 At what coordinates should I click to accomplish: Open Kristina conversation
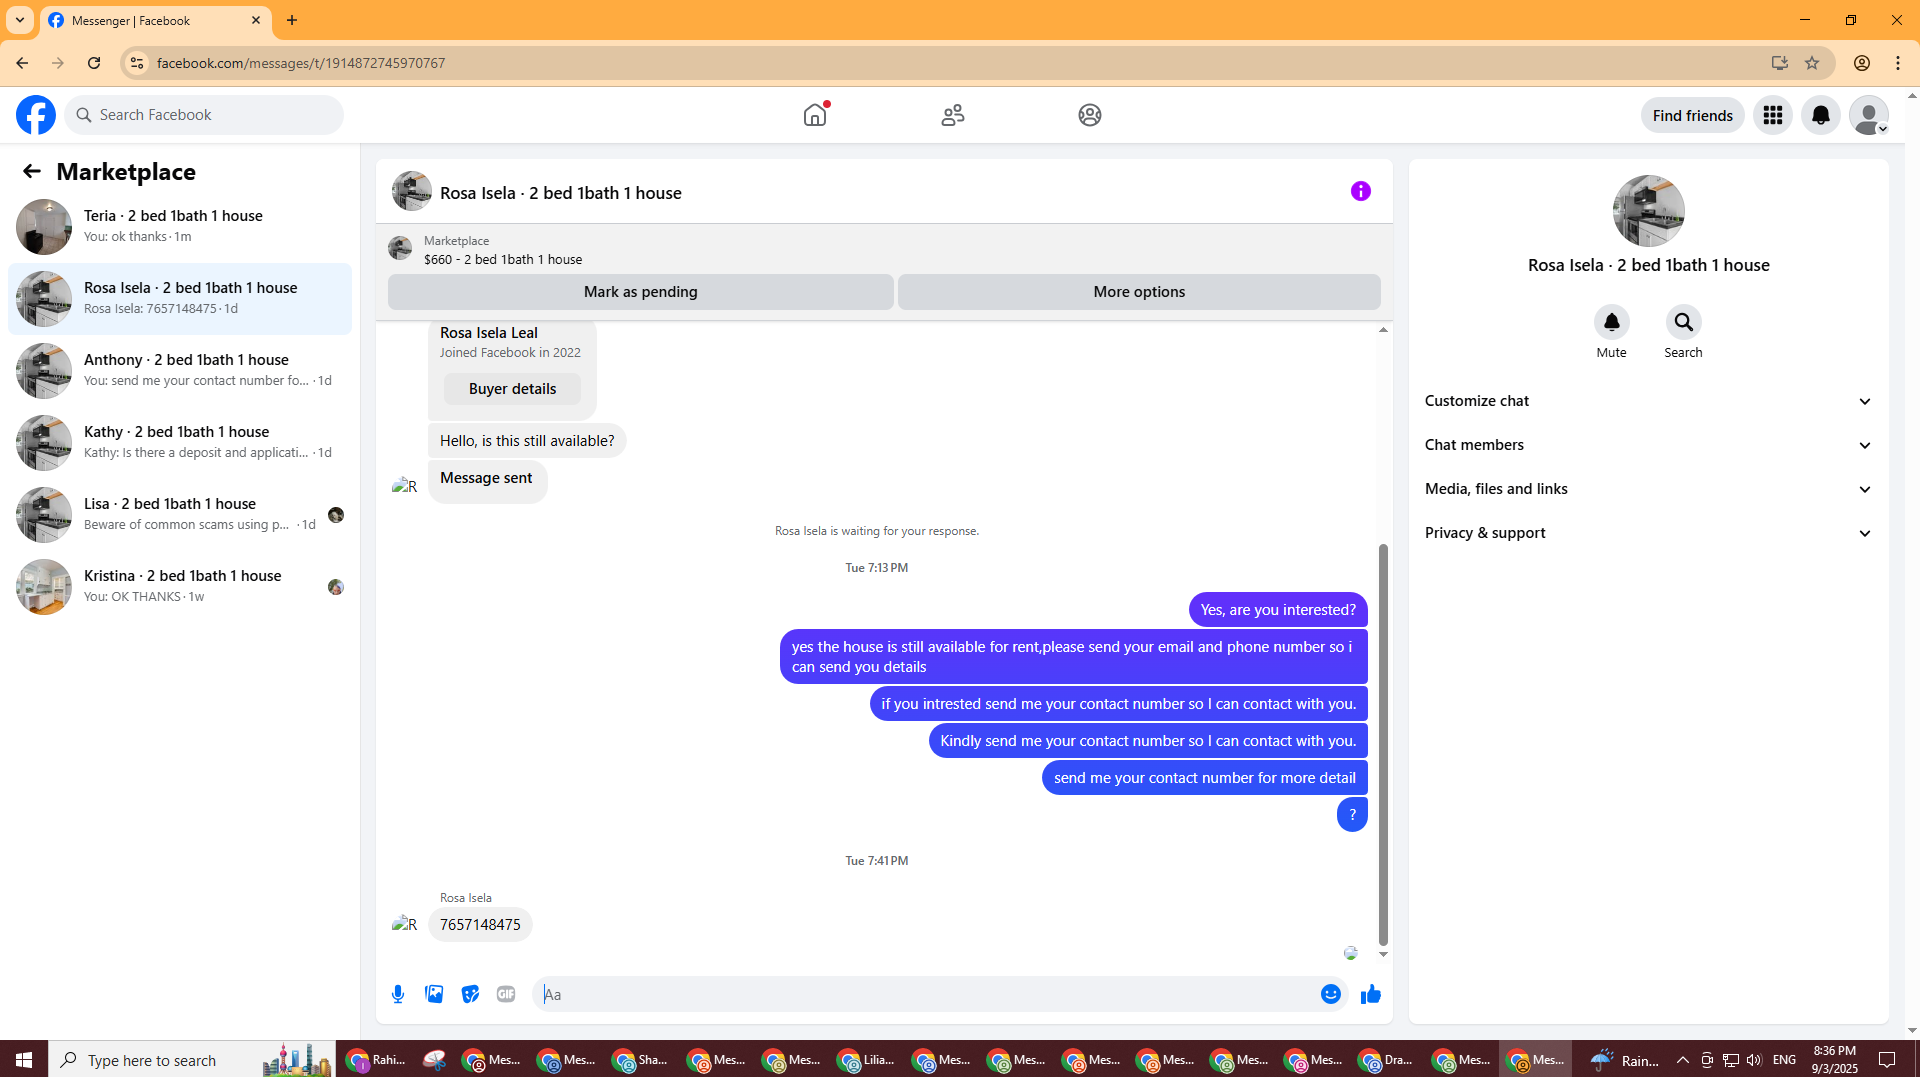point(180,587)
